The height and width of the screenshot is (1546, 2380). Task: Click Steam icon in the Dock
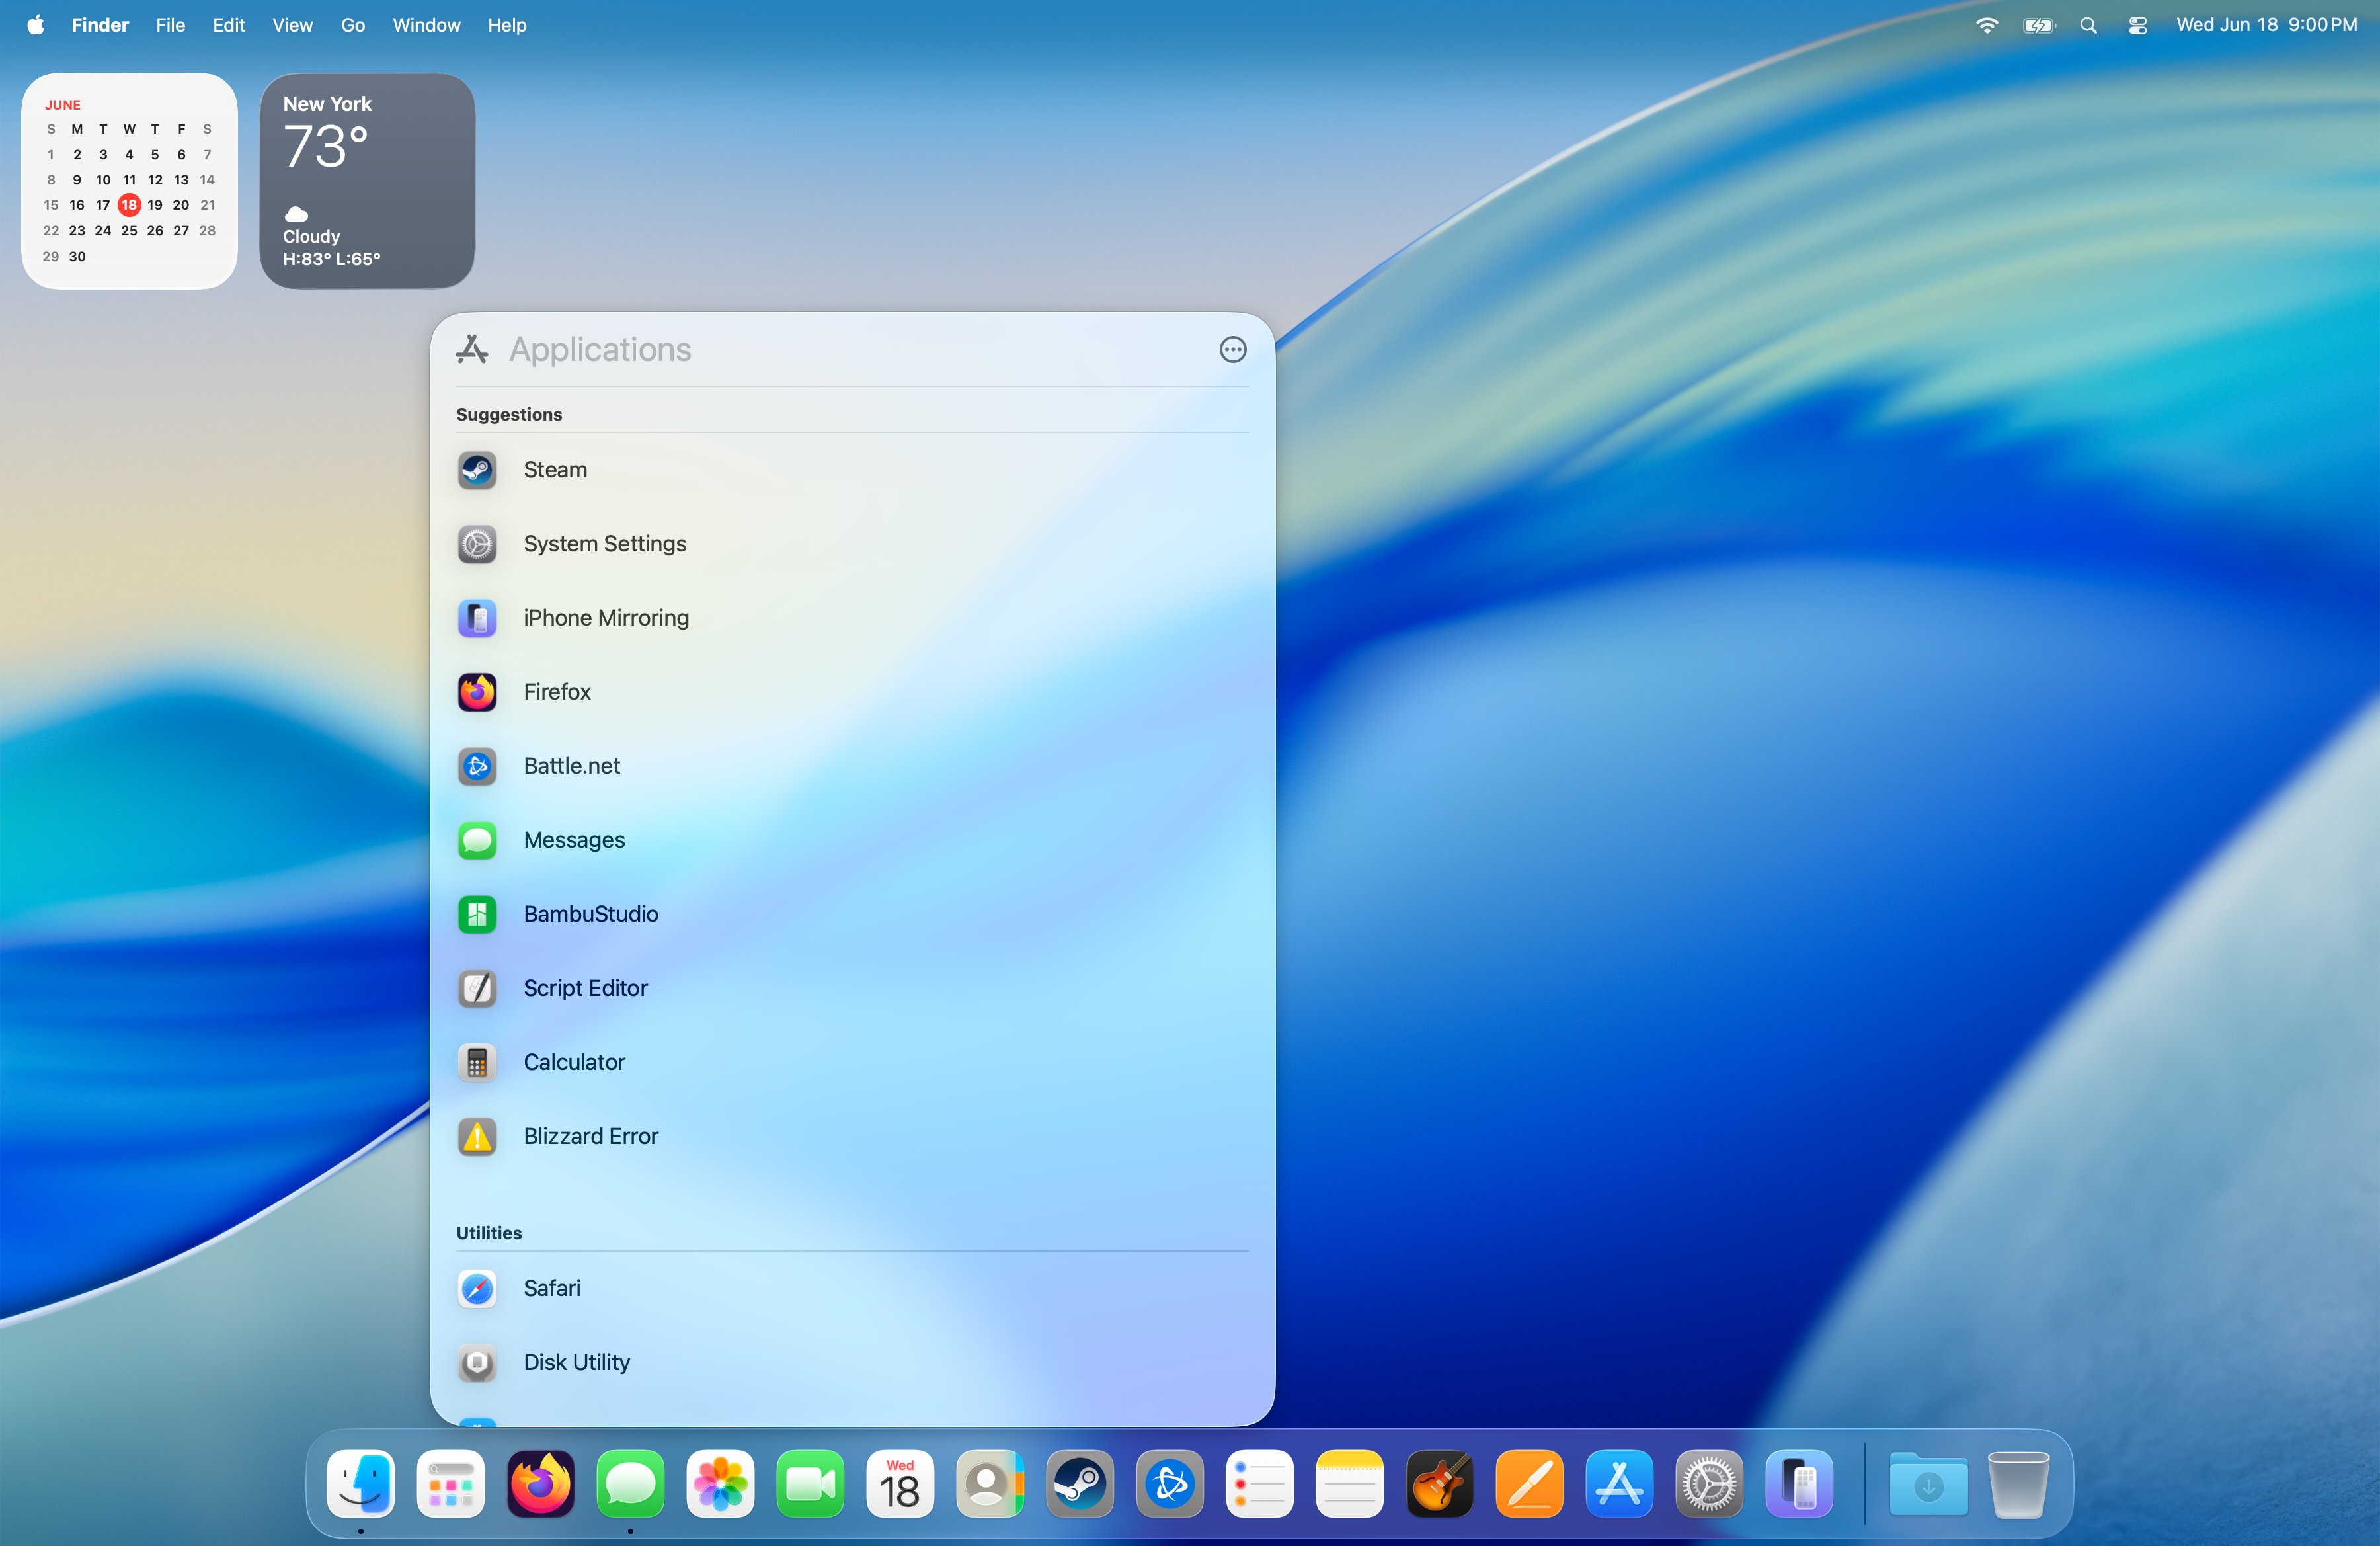point(1080,1483)
